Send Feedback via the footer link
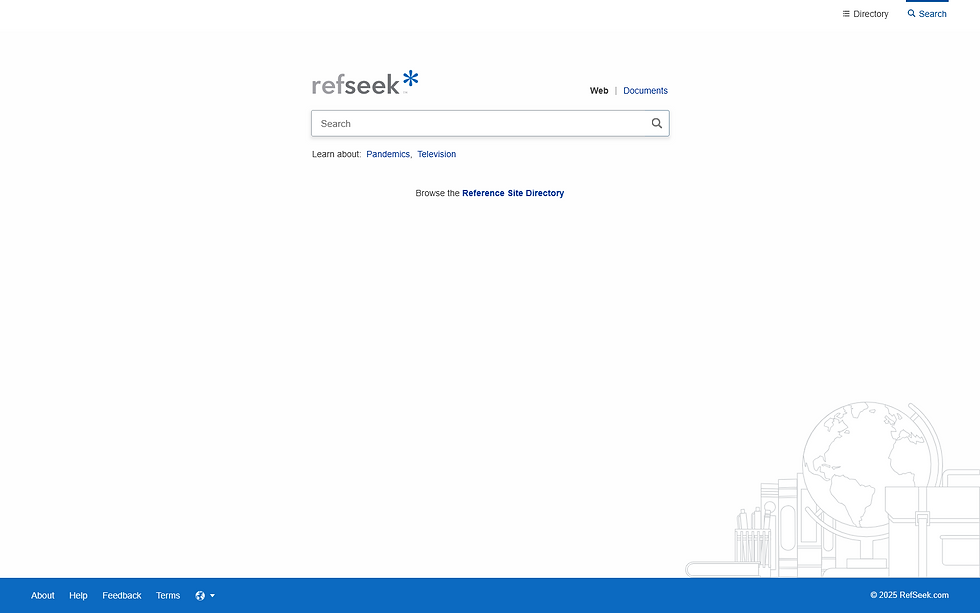The image size is (980, 613). 121,595
